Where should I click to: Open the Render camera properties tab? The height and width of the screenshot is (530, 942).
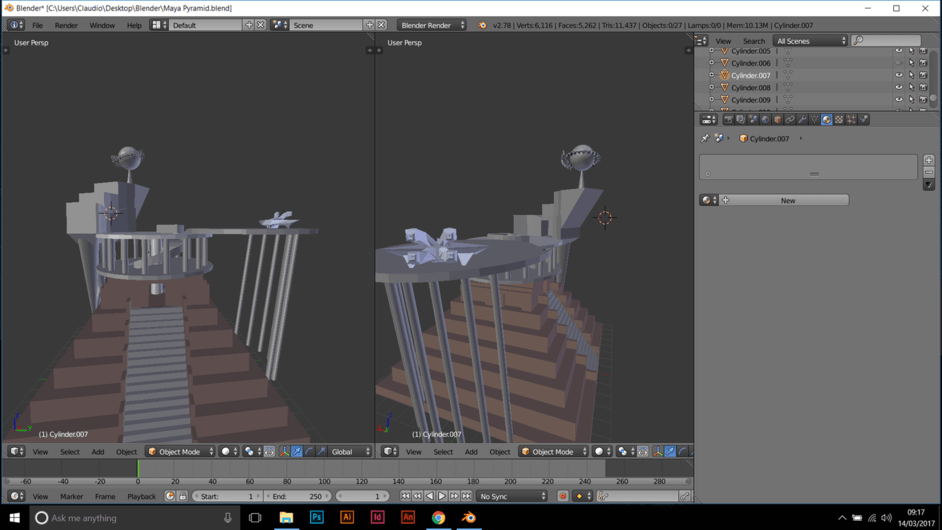pos(729,120)
